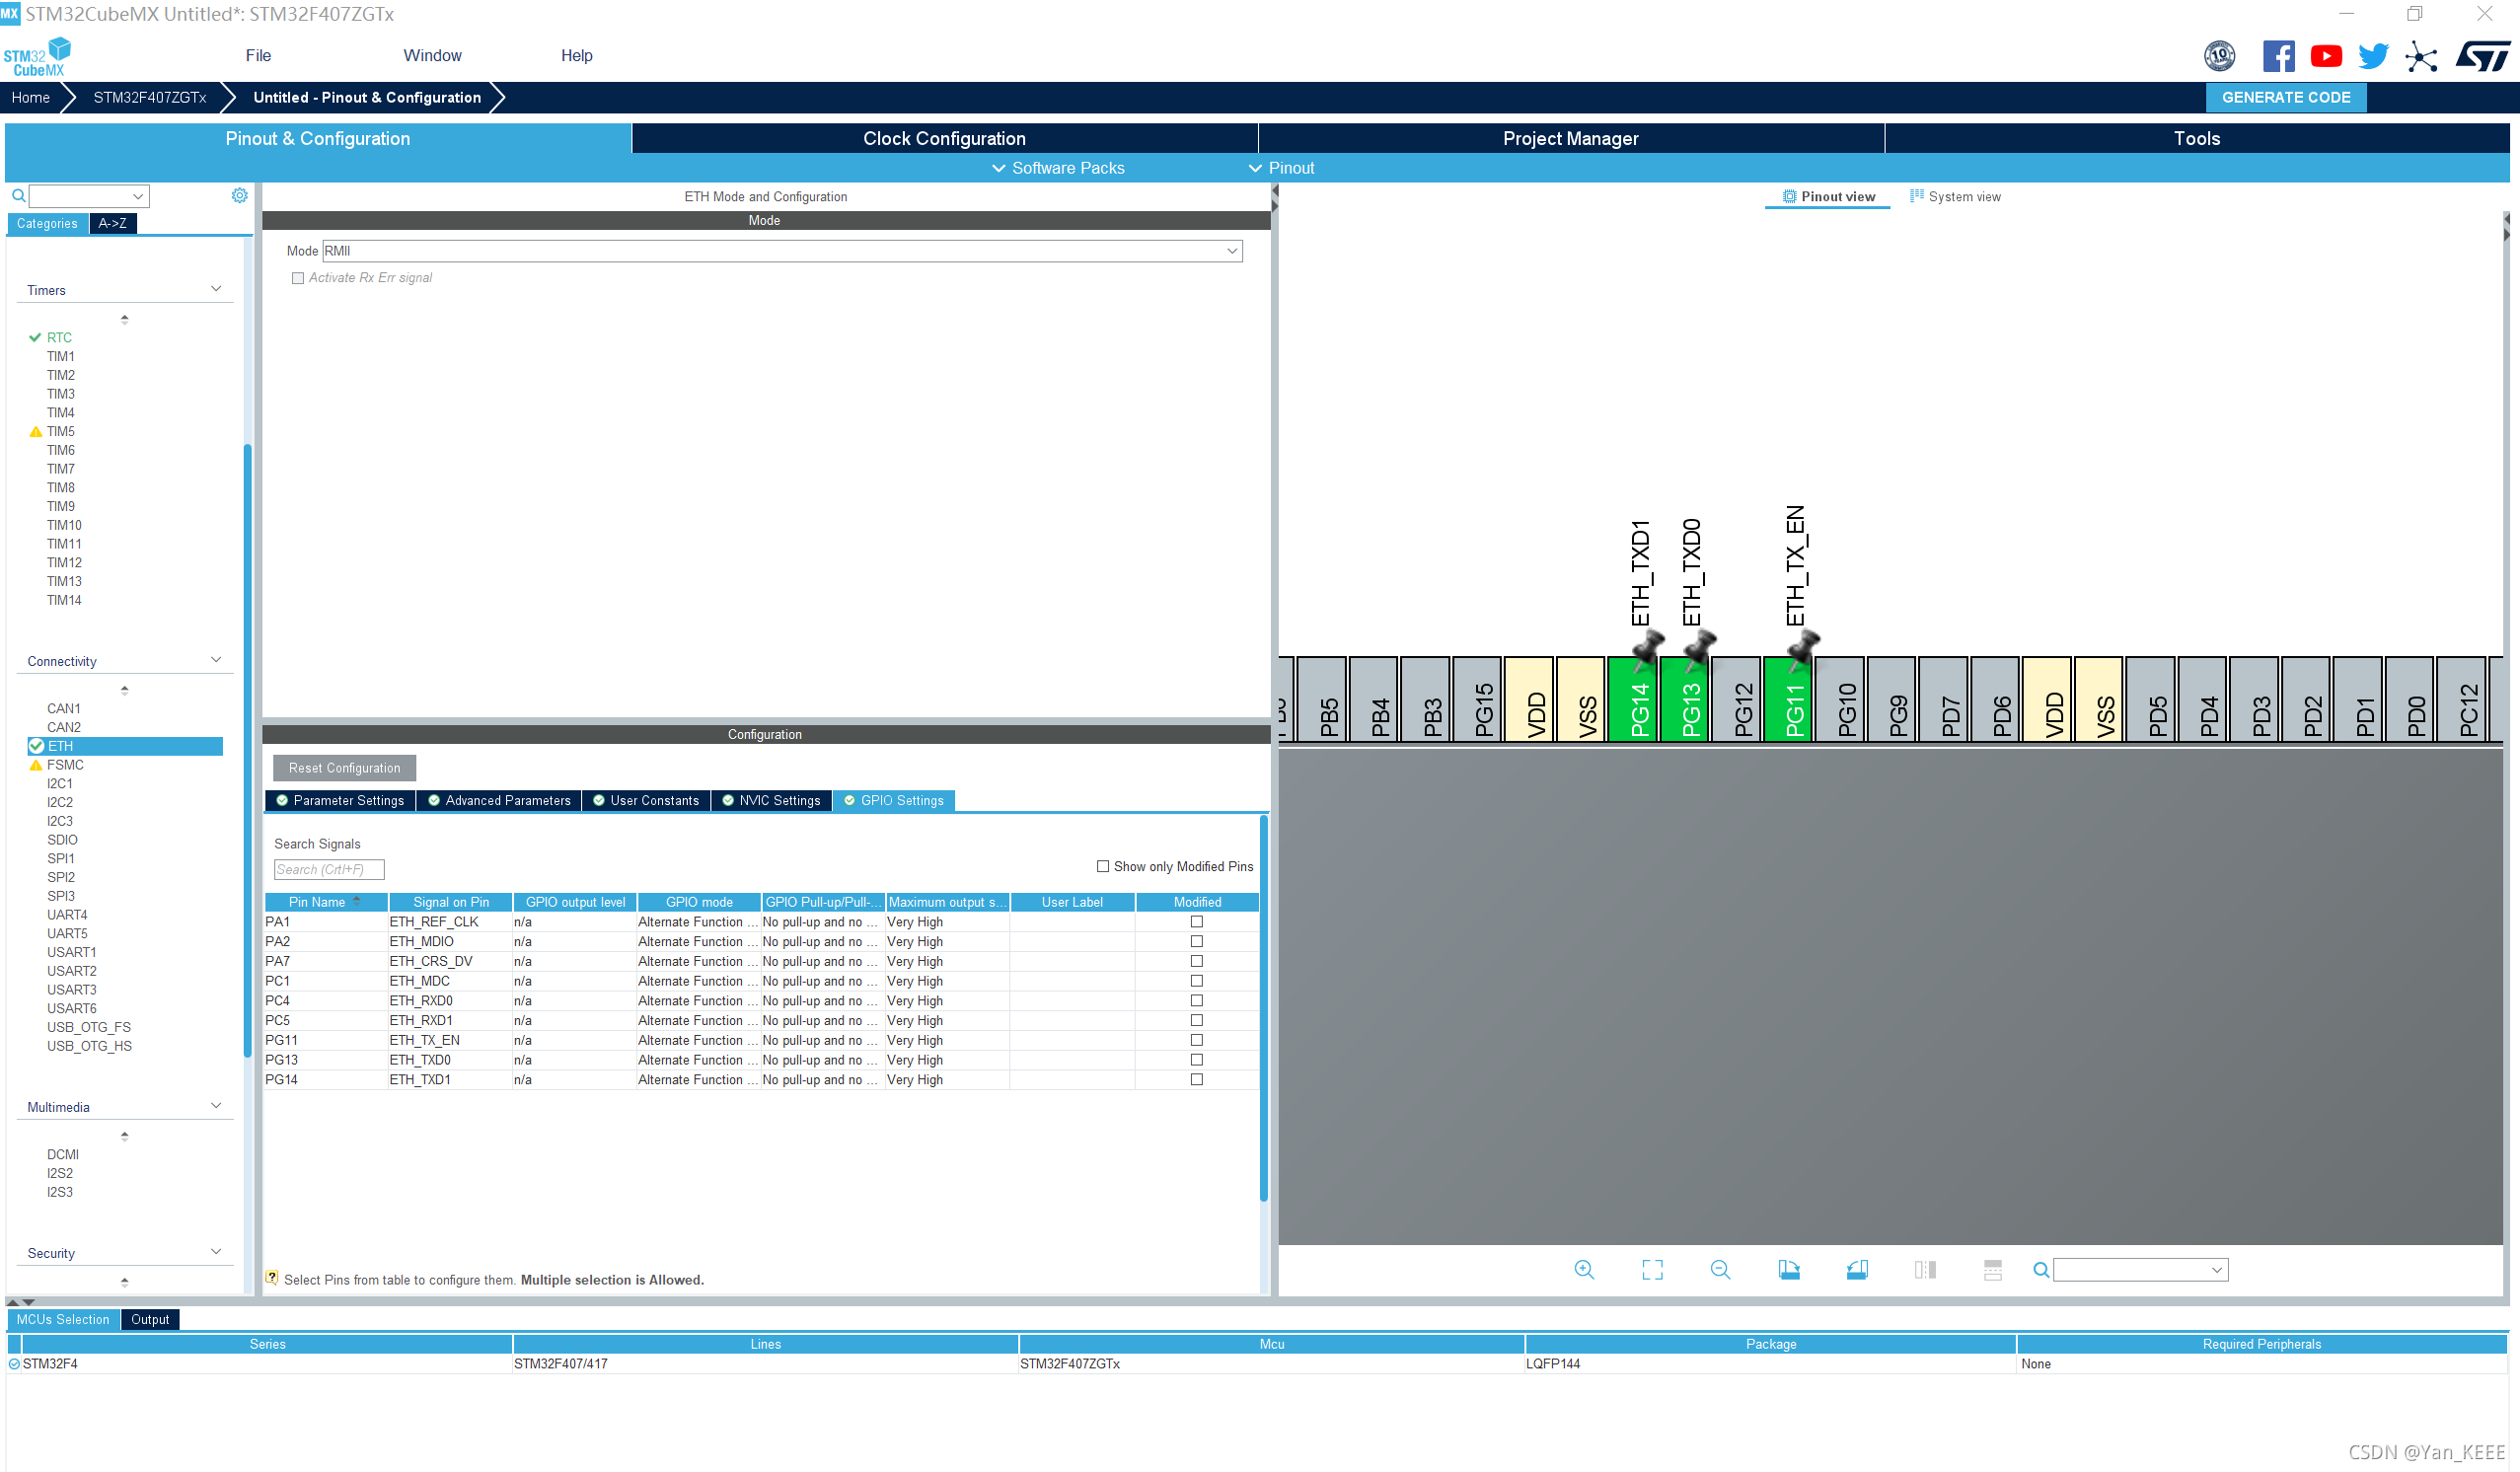Open the NVIC Settings tab

(x=771, y=800)
